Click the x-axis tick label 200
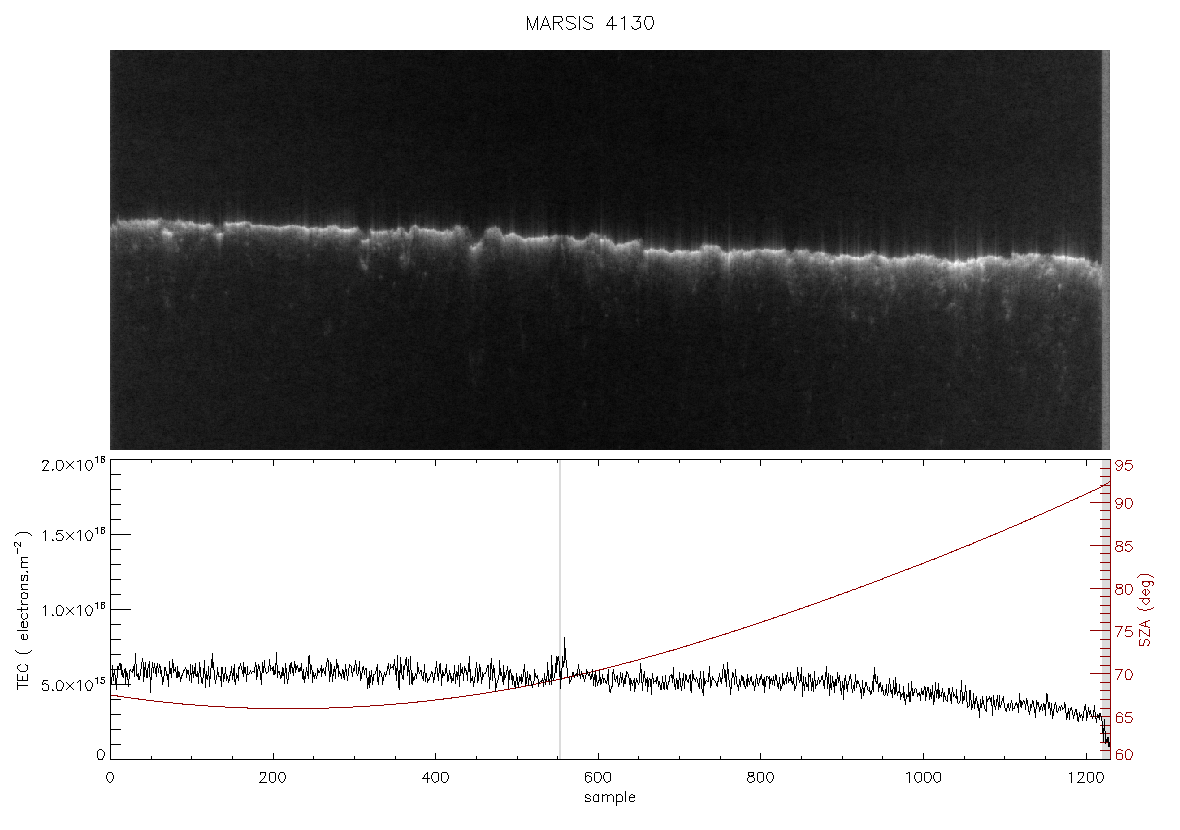Viewport: 1180px width, 830px height. [x=272, y=777]
